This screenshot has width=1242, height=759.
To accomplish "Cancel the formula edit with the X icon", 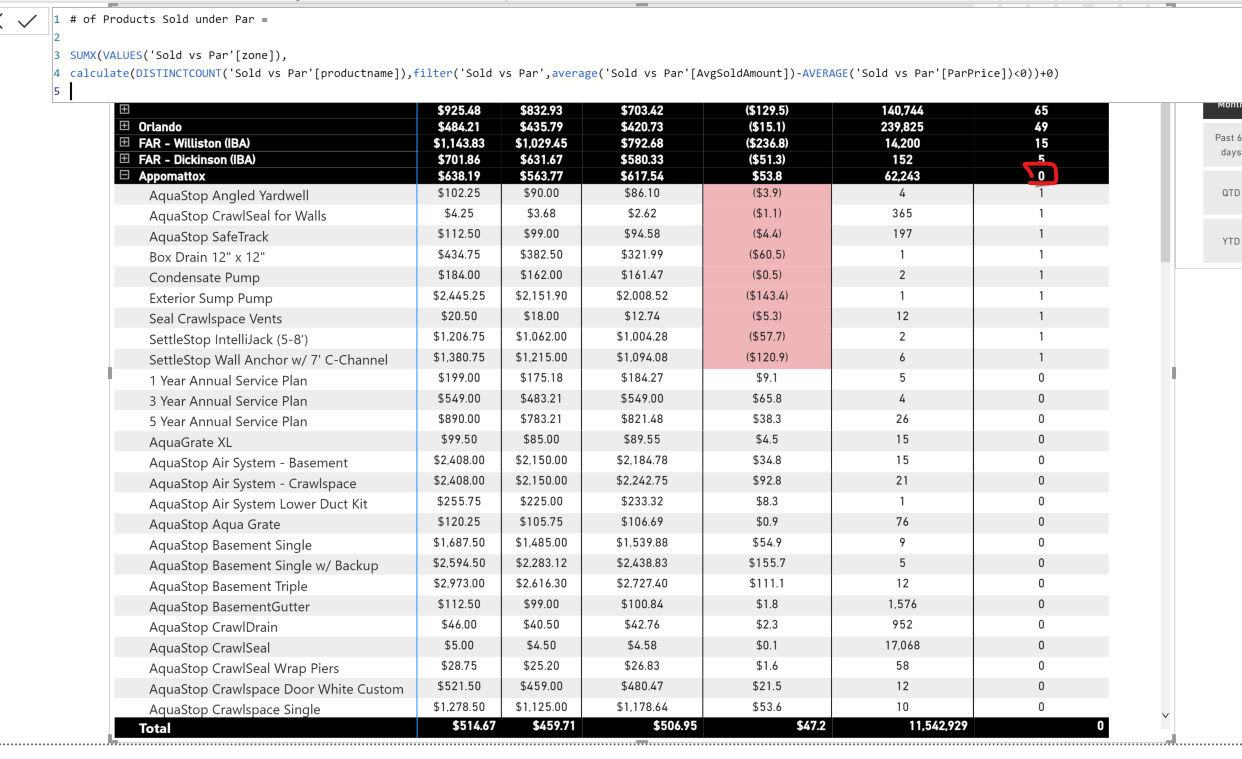I will point(3,20).
